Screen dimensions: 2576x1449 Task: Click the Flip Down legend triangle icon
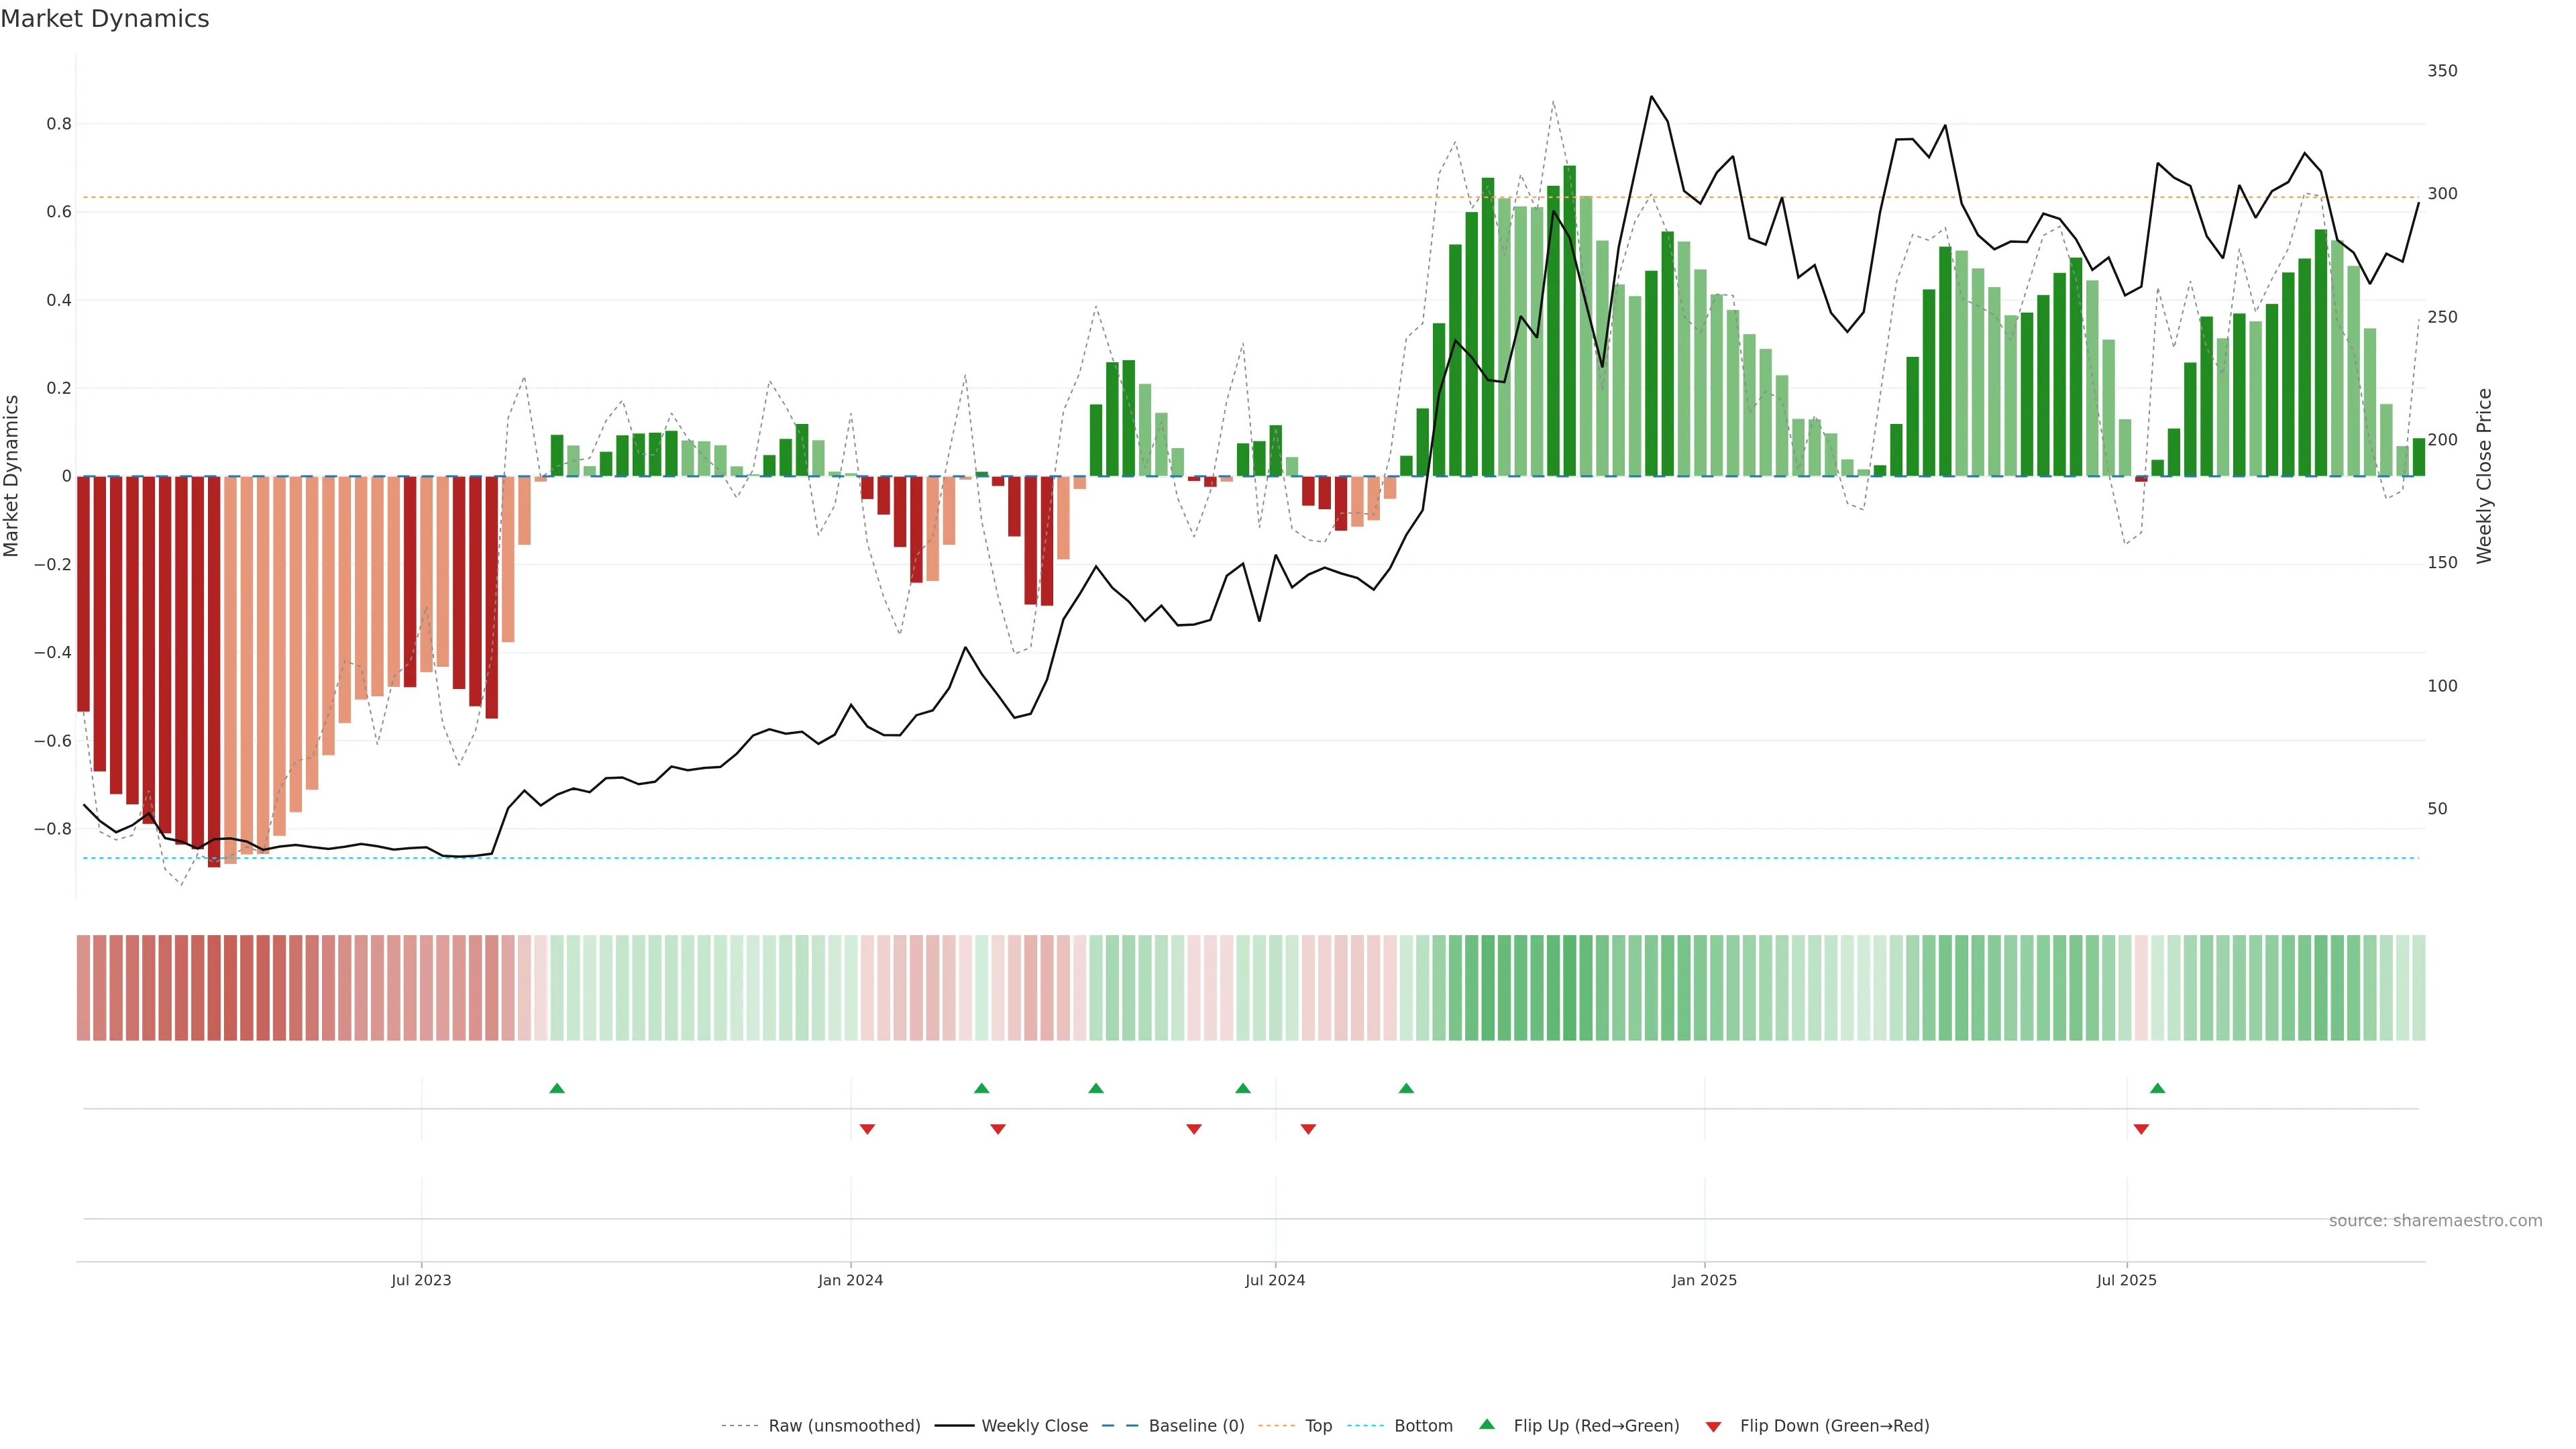[1713, 1427]
